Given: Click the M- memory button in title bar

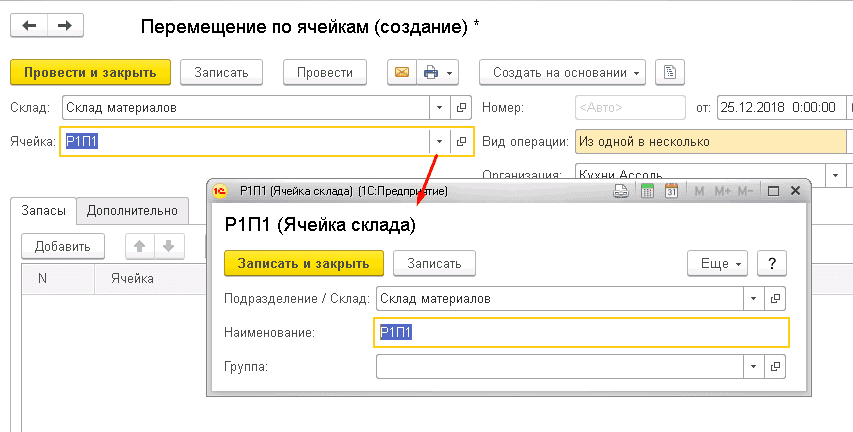Looking at the screenshot, I should tap(745, 191).
